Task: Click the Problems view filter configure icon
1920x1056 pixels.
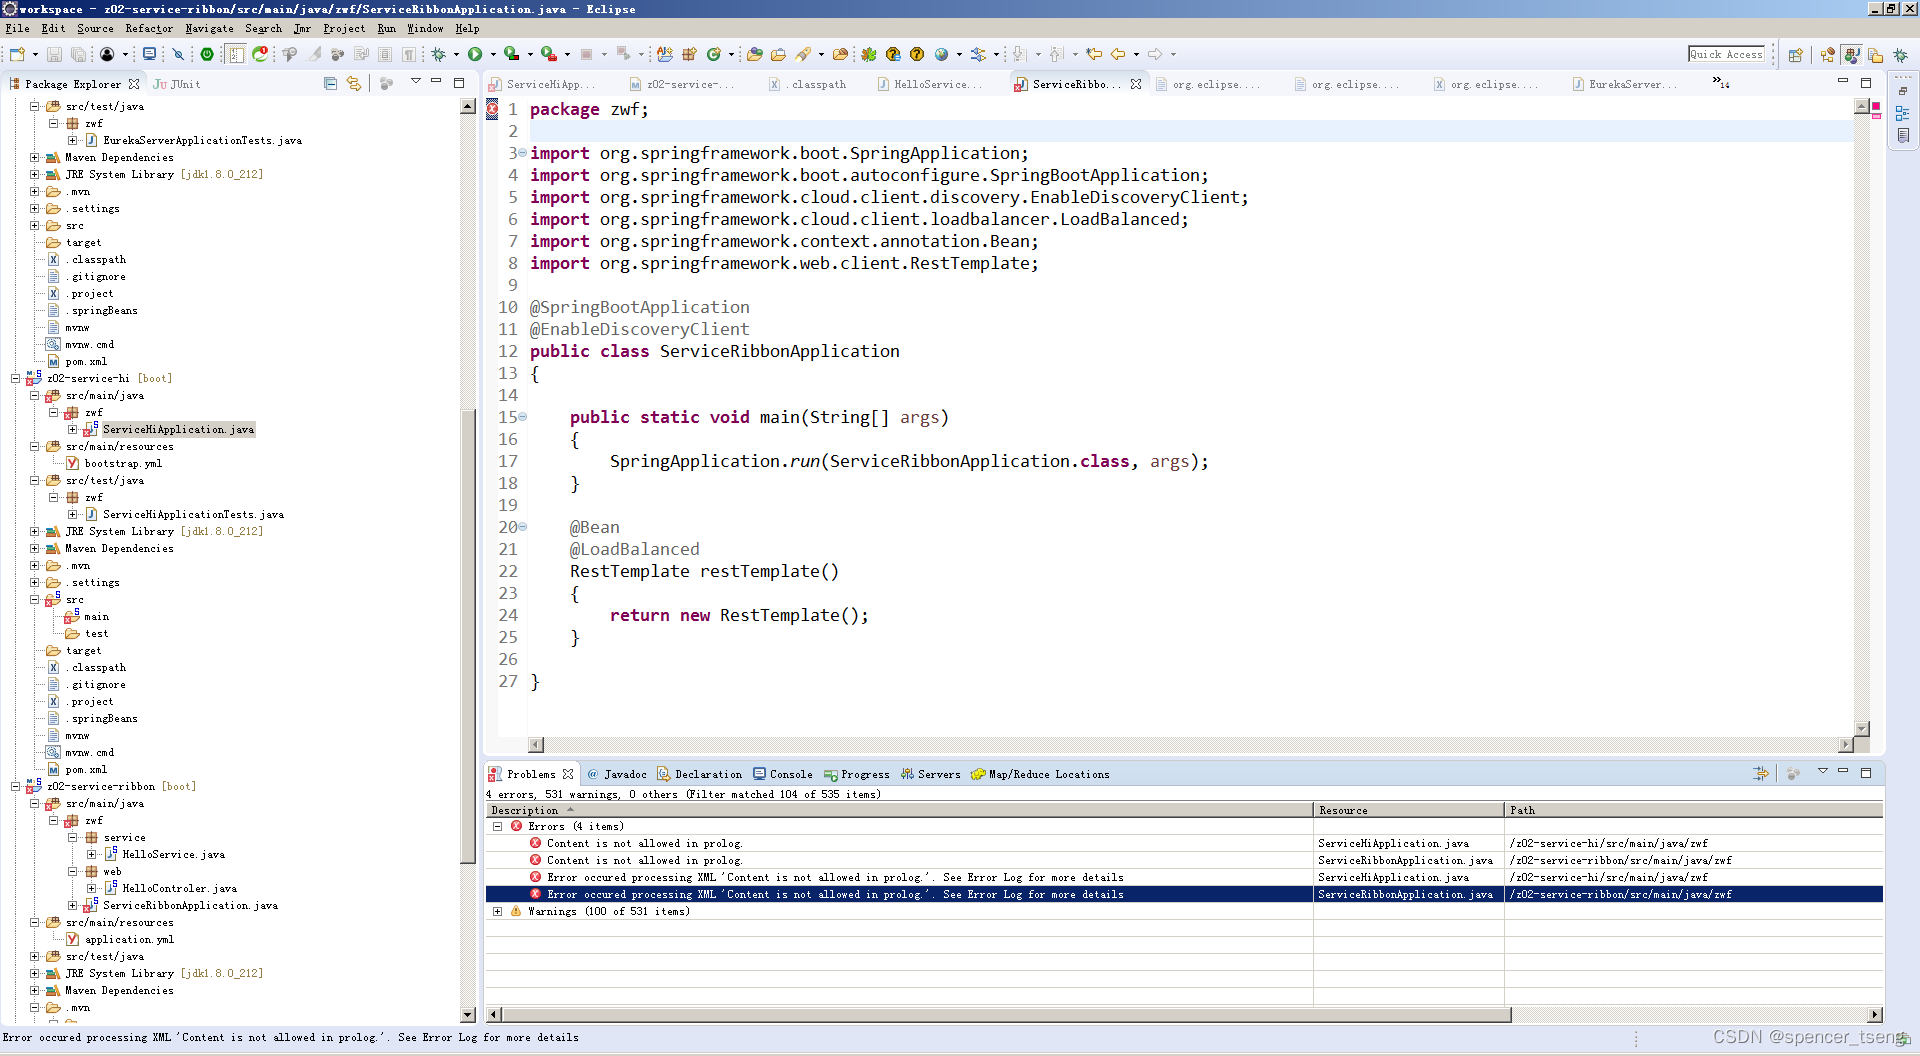Action: (1761, 773)
